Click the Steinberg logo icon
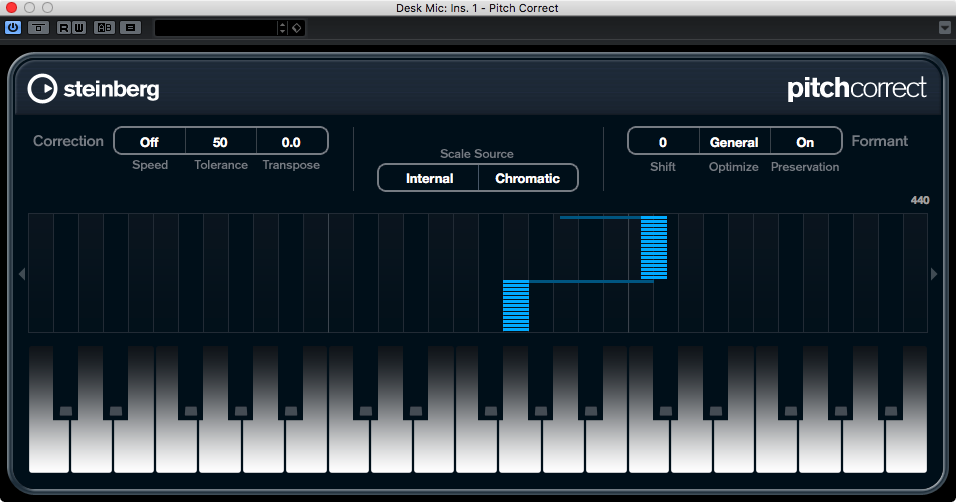Viewport: 956px width, 502px height. pos(43,89)
